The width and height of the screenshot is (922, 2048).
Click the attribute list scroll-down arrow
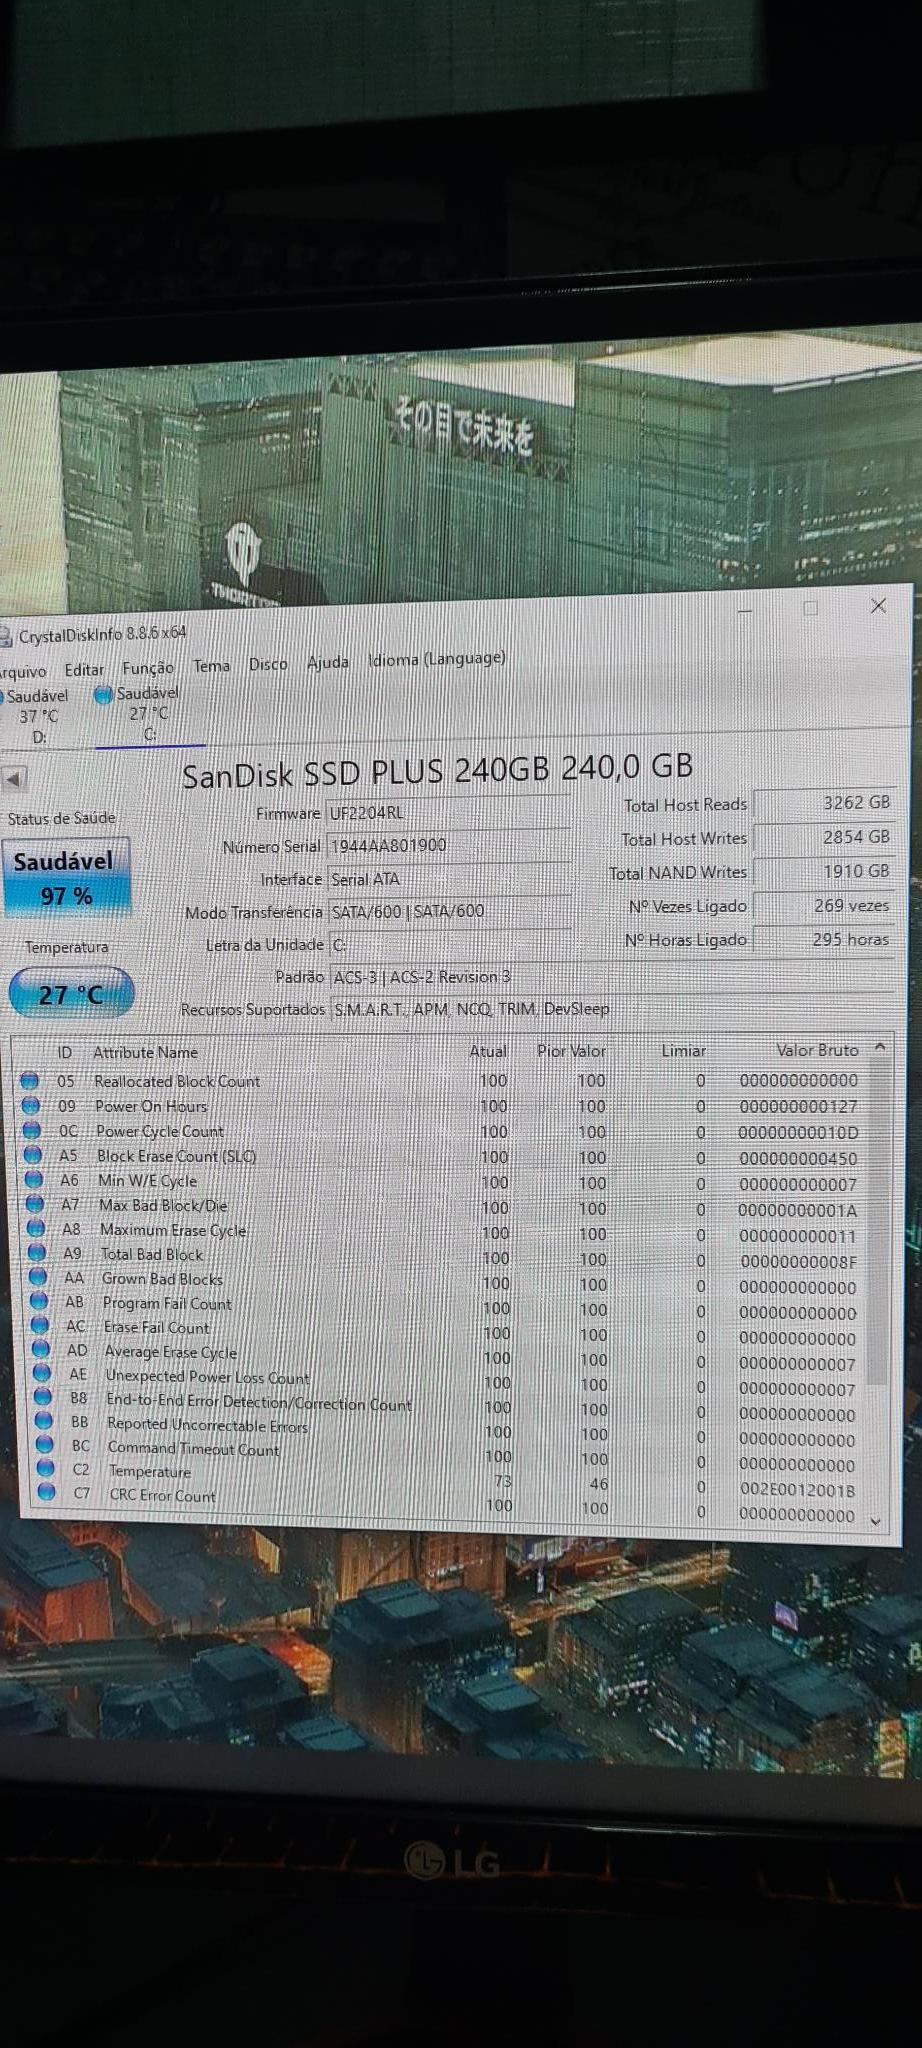(876, 1522)
